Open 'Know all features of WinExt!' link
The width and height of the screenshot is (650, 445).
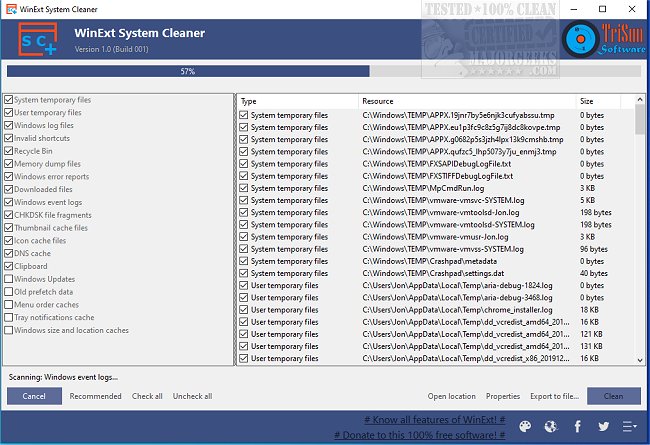pyautogui.click(x=434, y=420)
